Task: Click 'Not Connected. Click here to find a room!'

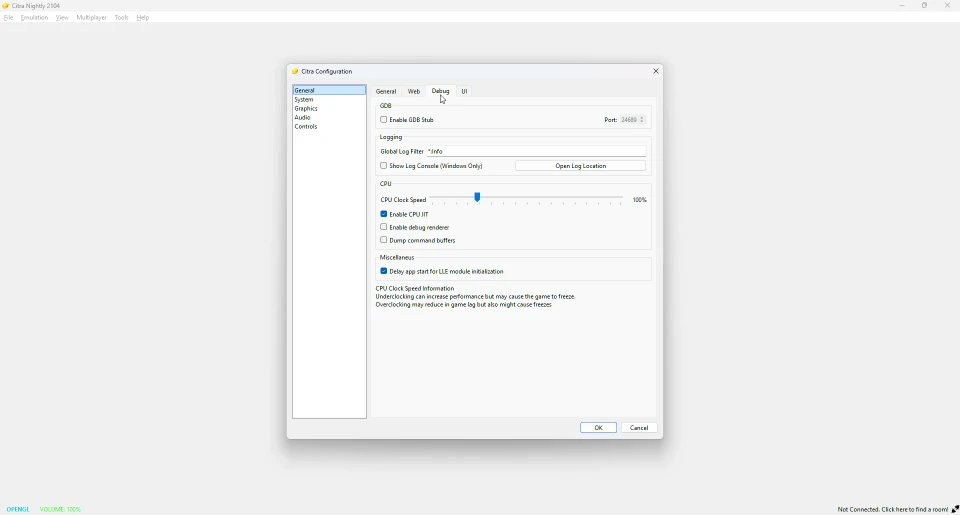Action: click(x=893, y=509)
